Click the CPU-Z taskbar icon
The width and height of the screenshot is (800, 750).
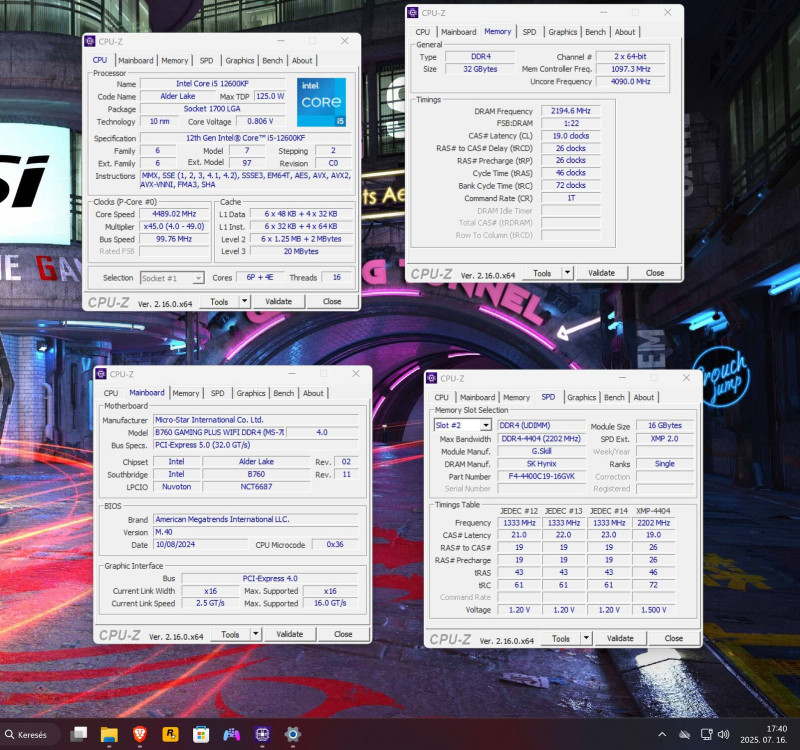point(262,734)
